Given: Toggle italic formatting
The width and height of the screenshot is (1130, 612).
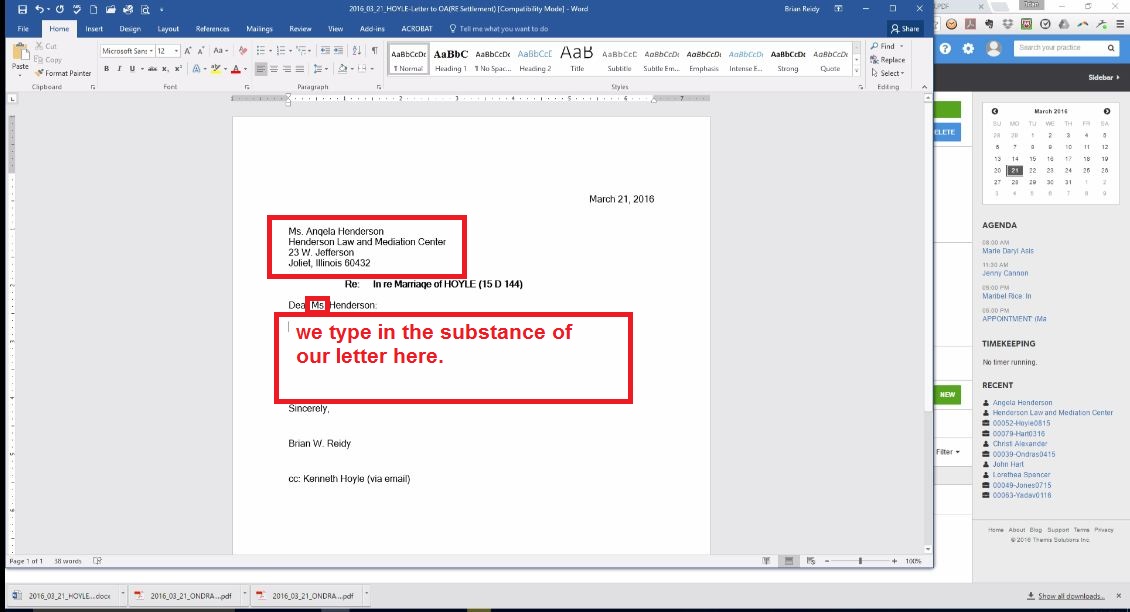Looking at the screenshot, I should [x=119, y=68].
